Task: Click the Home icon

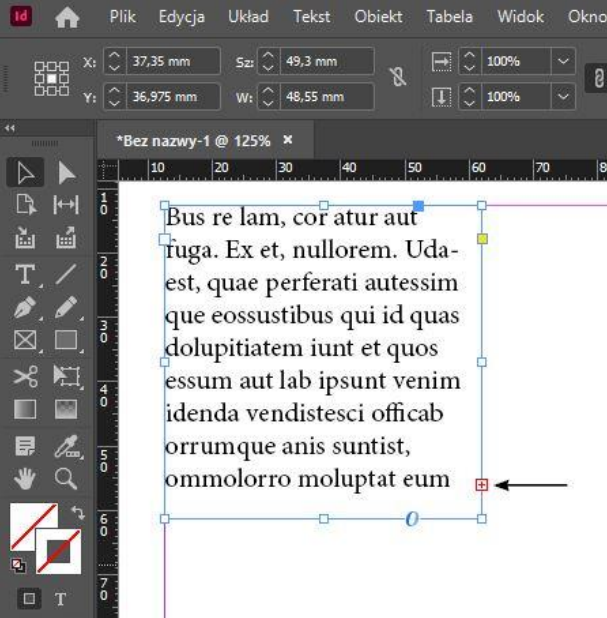Action: (x=67, y=18)
